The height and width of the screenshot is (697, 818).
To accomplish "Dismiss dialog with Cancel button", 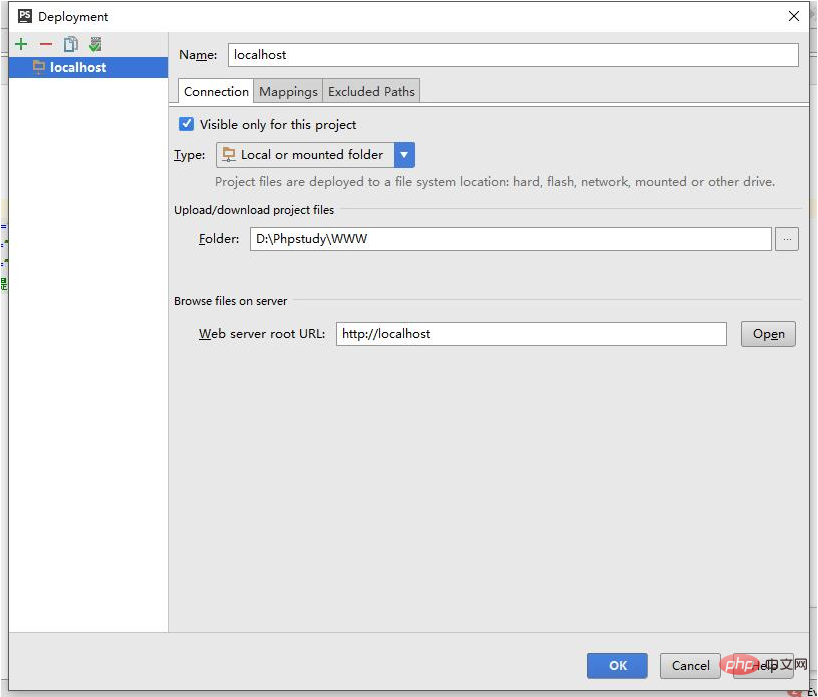I will click(x=690, y=666).
